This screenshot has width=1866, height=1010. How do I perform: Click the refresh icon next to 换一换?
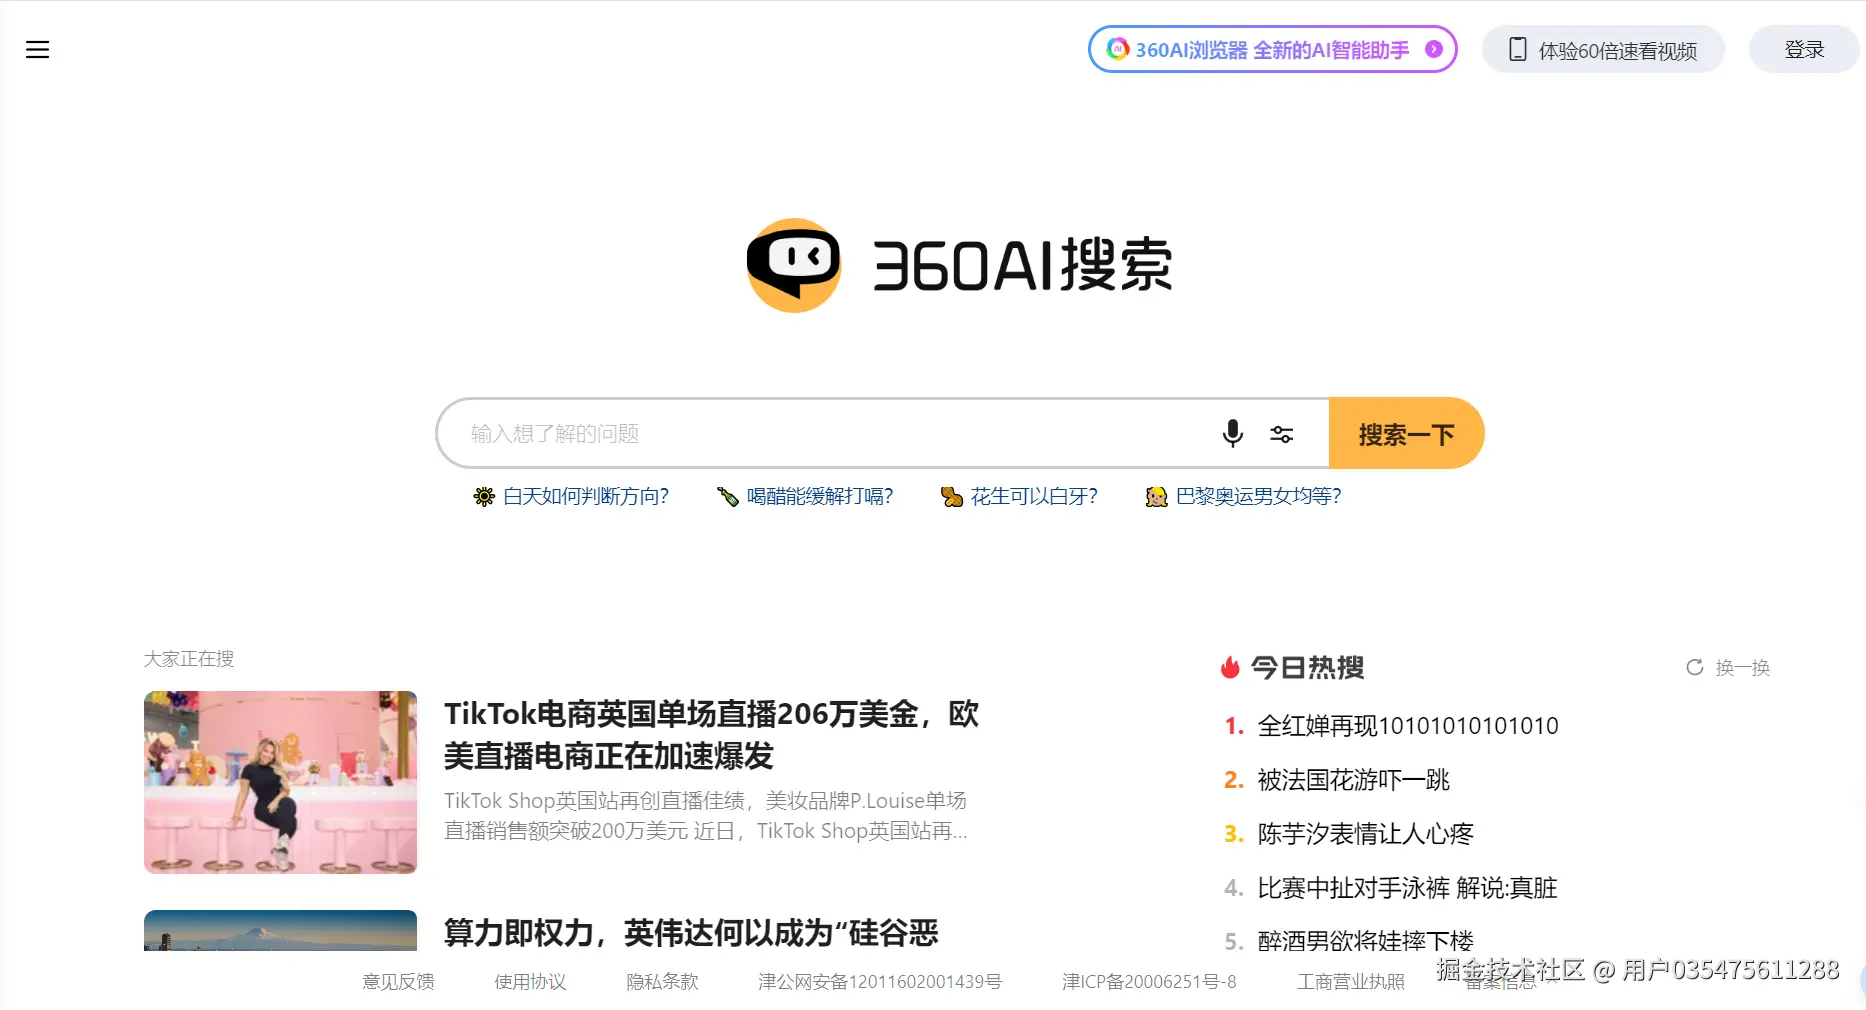(x=1694, y=667)
